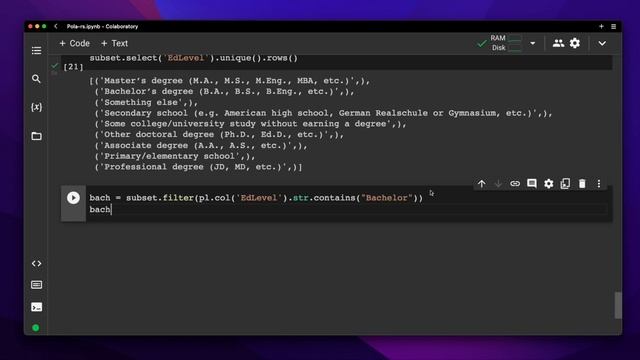Go back using the title bar arrow
This screenshot has height=360, width=640.
pyautogui.click(x=56, y=27)
